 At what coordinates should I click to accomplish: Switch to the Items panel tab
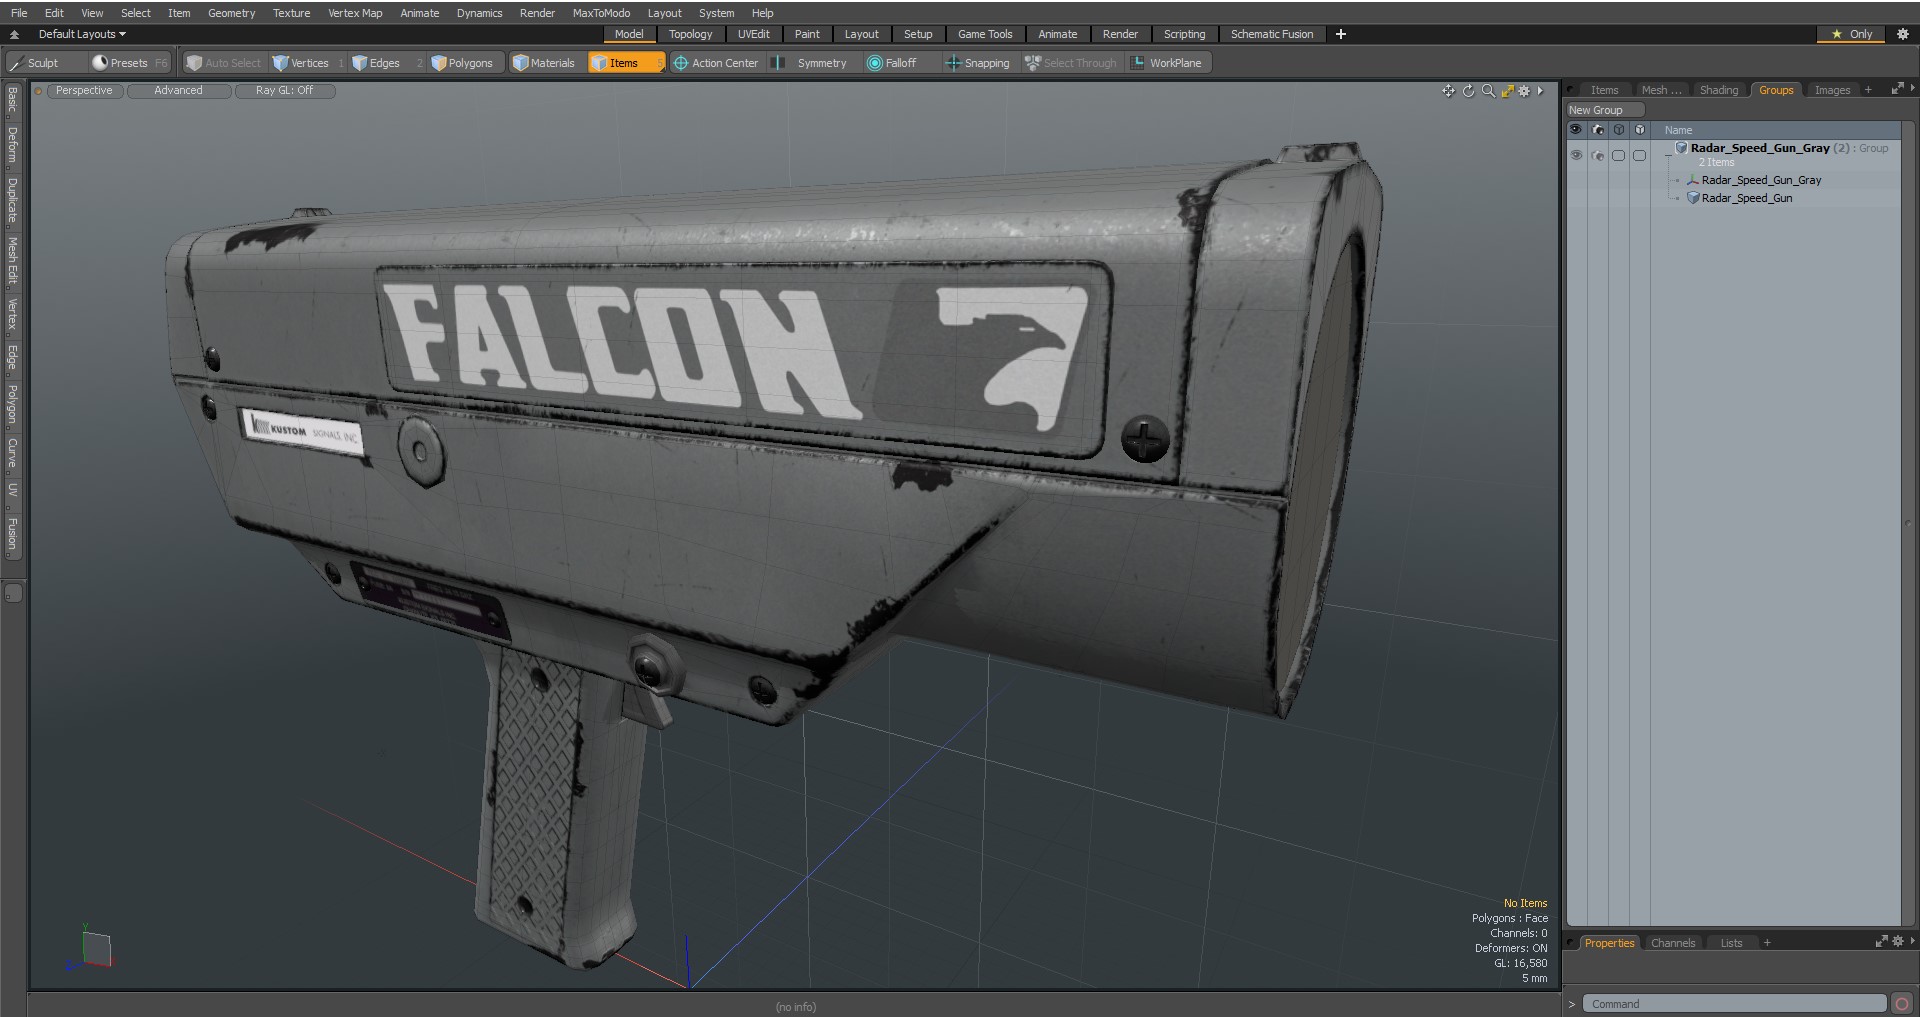pyautogui.click(x=1604, y=90)
